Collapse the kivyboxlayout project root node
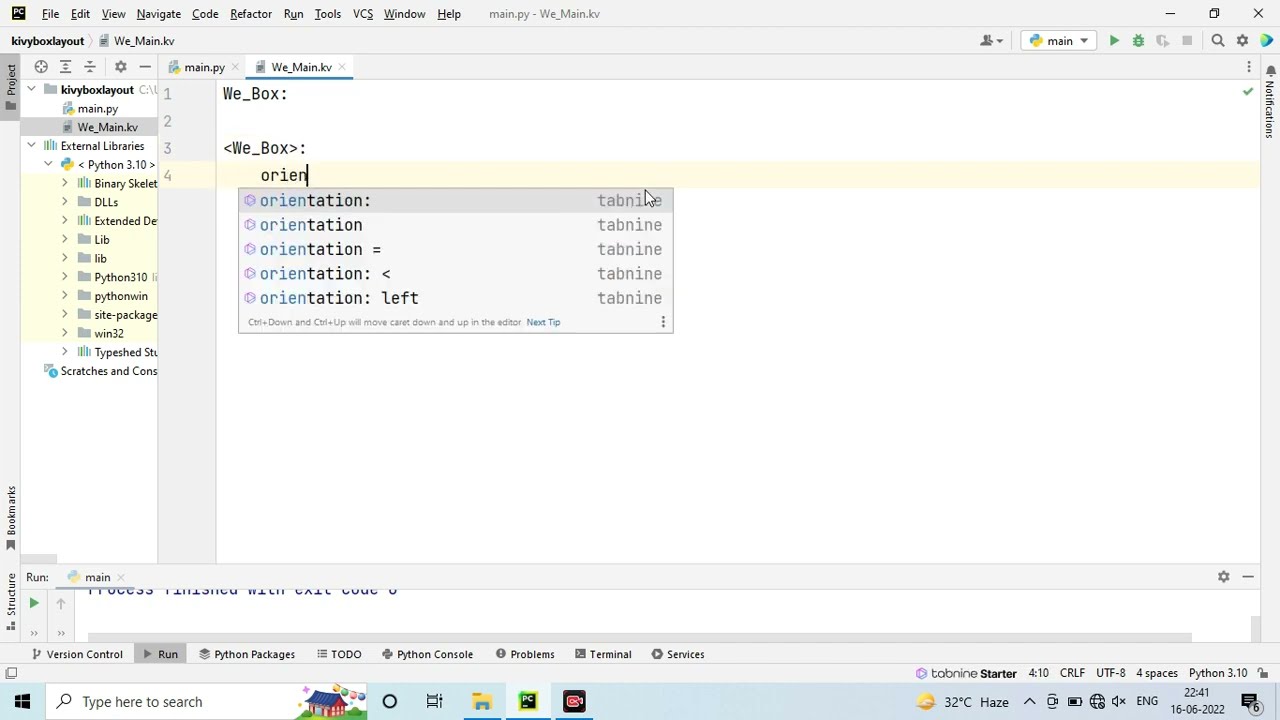This screenshot has width=1280, height=720. pos(32,89)
